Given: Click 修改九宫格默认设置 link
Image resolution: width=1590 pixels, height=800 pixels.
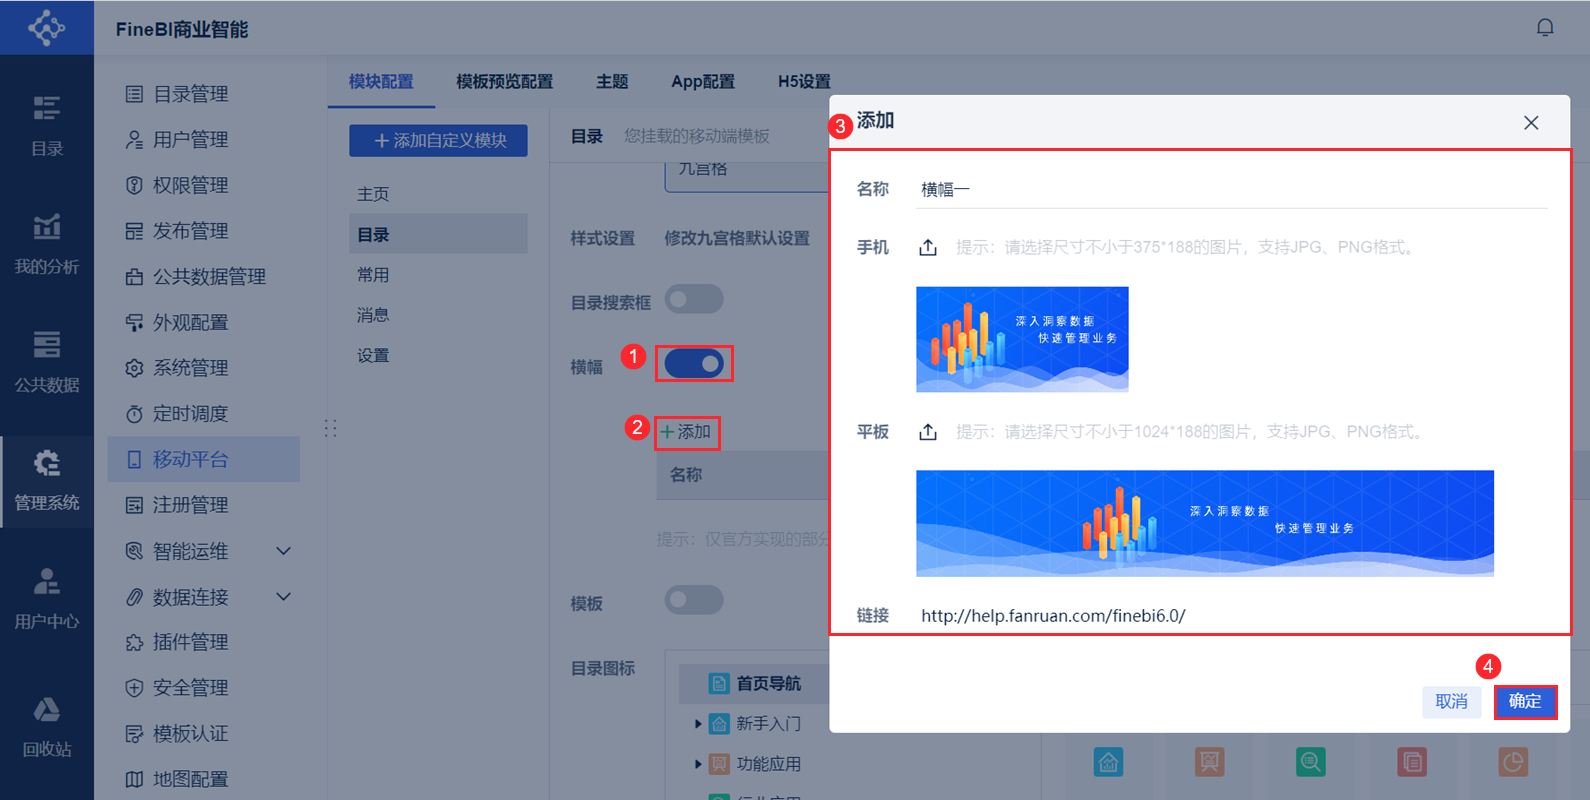Looking at the screenshot, I should 737,239.
